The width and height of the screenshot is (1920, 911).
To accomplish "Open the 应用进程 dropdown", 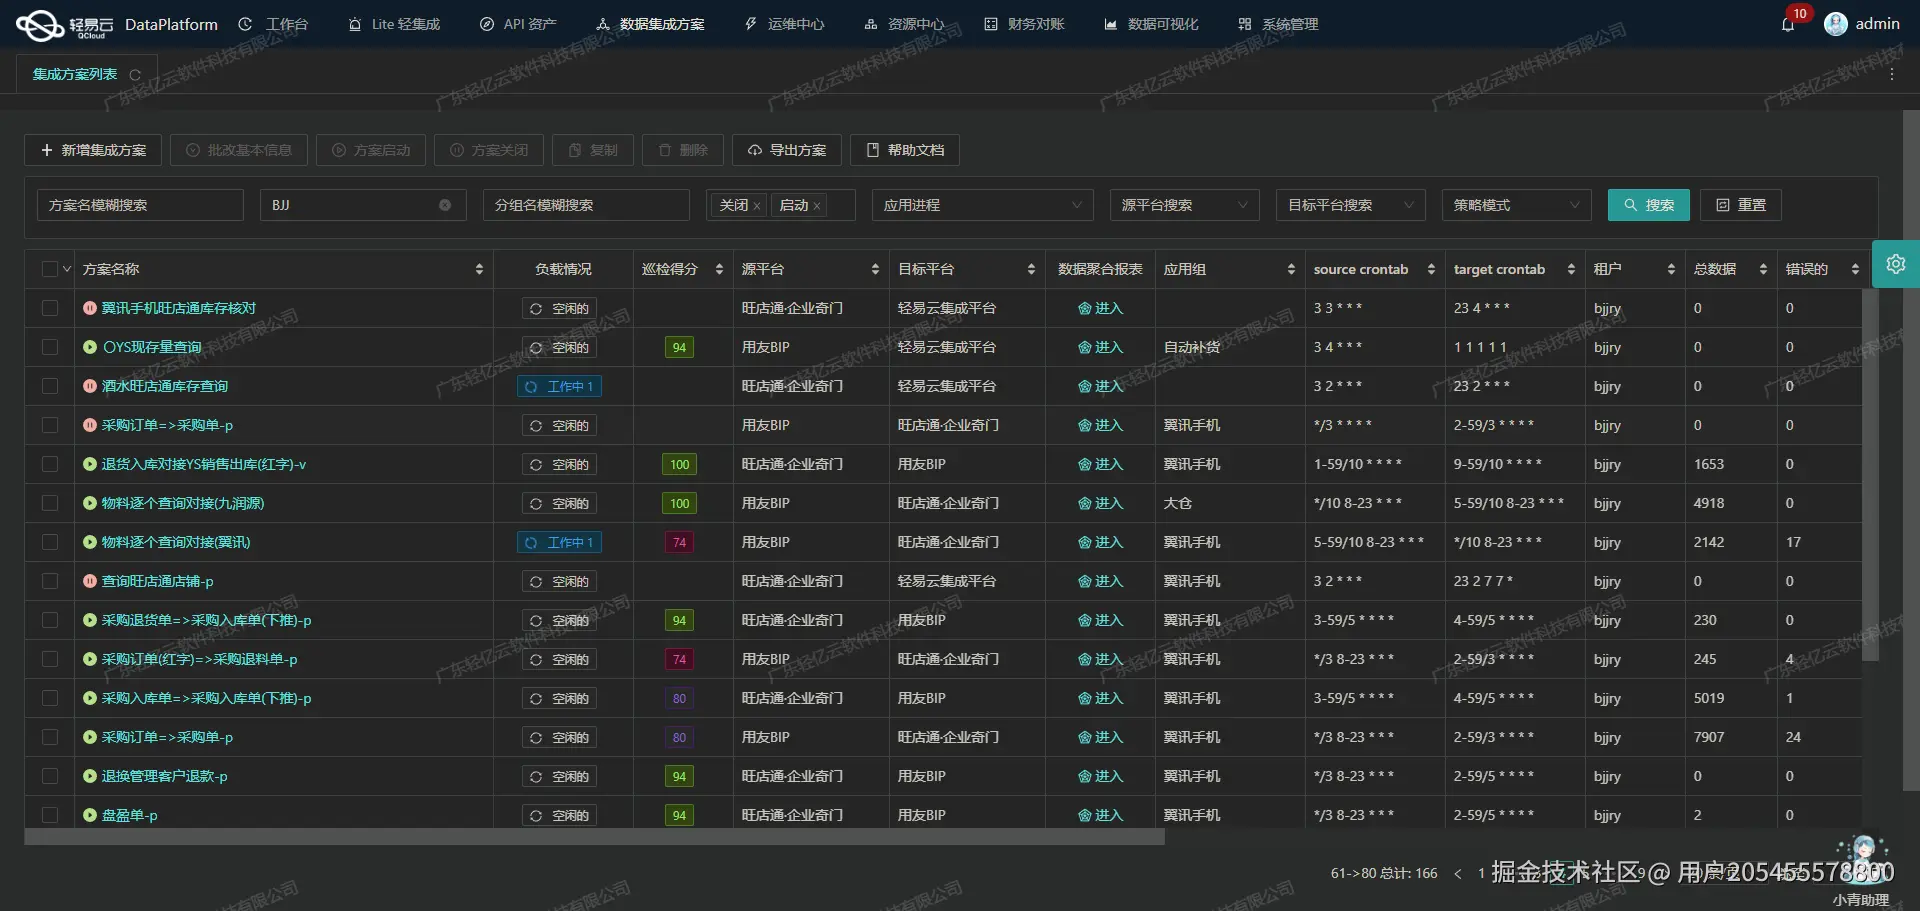I will click(x=982, y=205).
